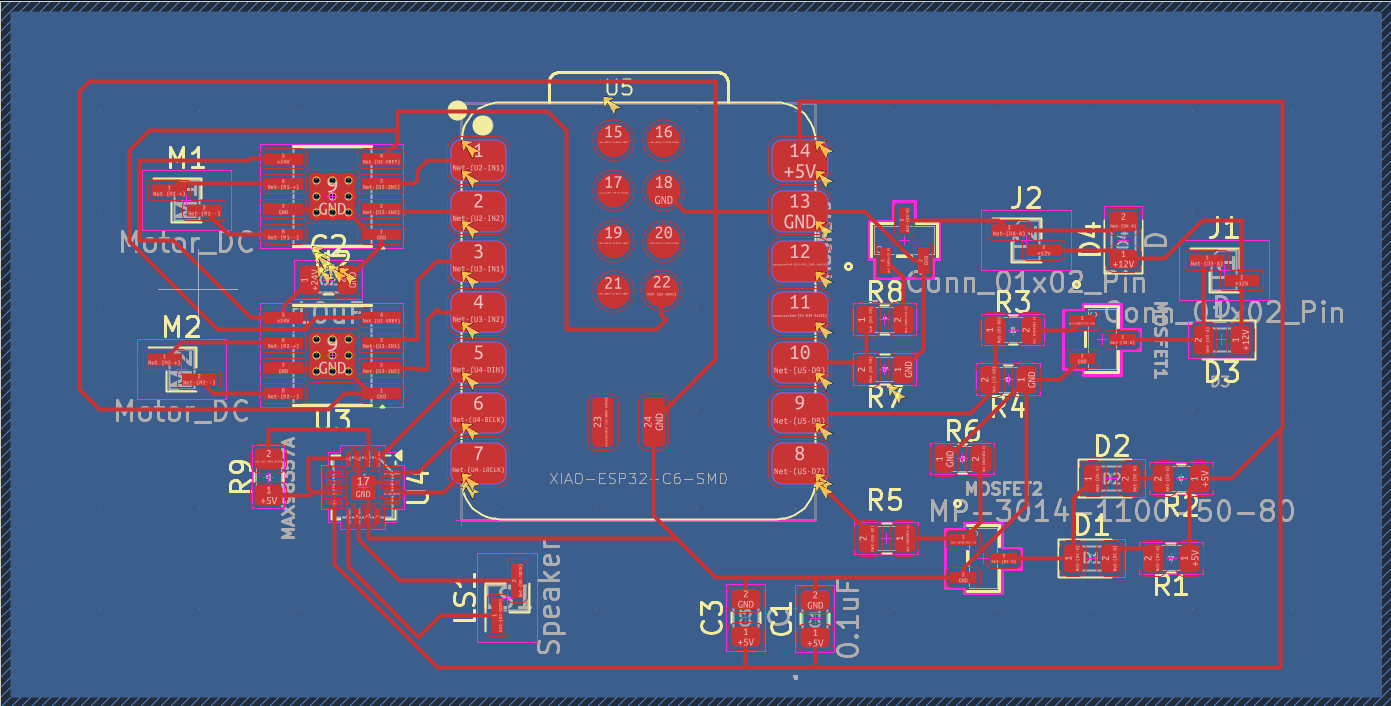Click Motor_DC value text under M2
Viewport: 1391px width, 706px height.
pos(181,411)
